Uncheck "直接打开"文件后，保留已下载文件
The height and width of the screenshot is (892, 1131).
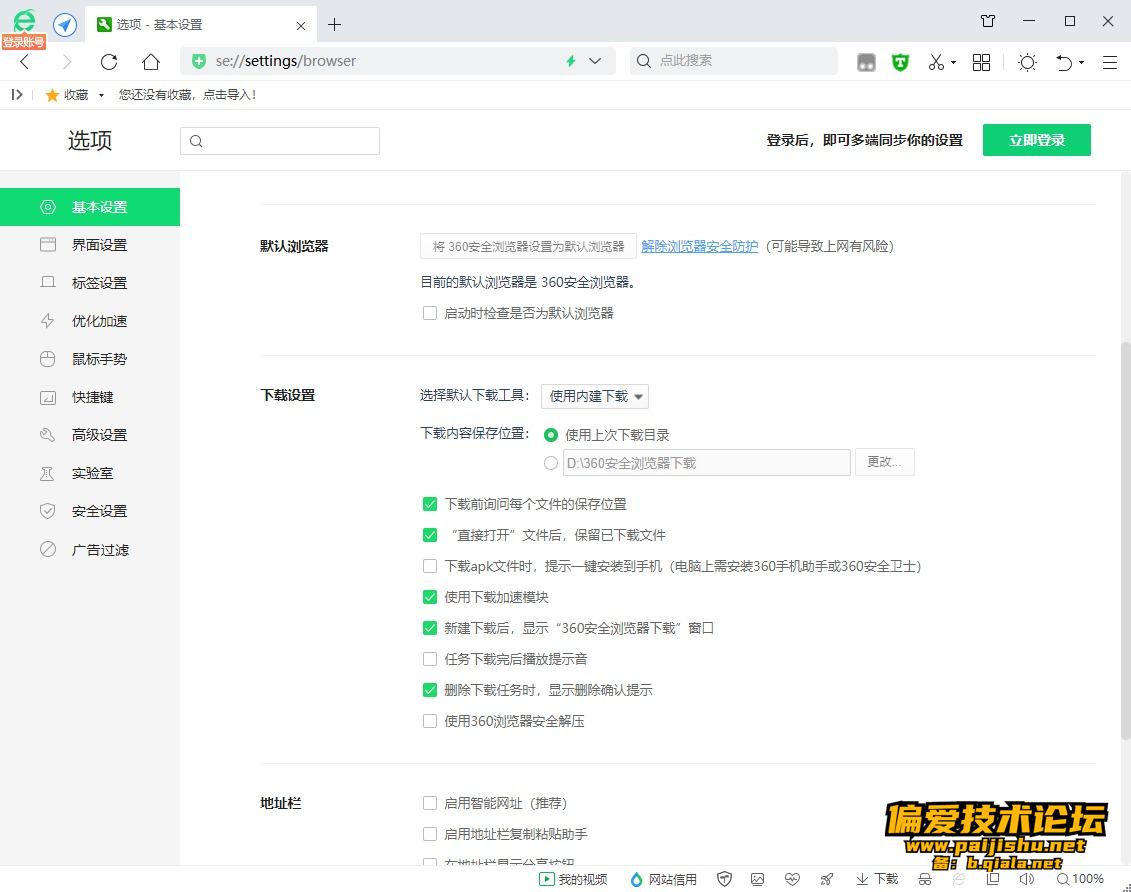[430, 535]
